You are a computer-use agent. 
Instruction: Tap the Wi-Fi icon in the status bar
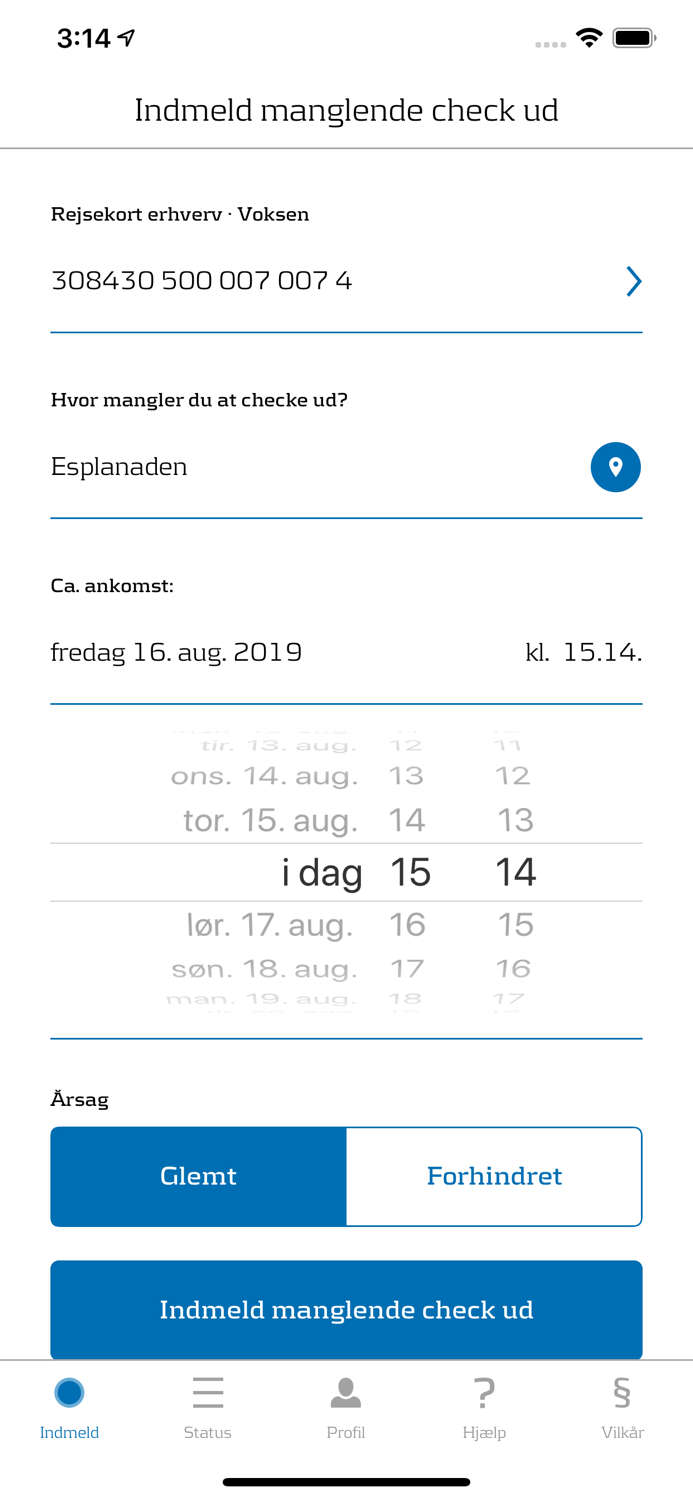[589, 36]
